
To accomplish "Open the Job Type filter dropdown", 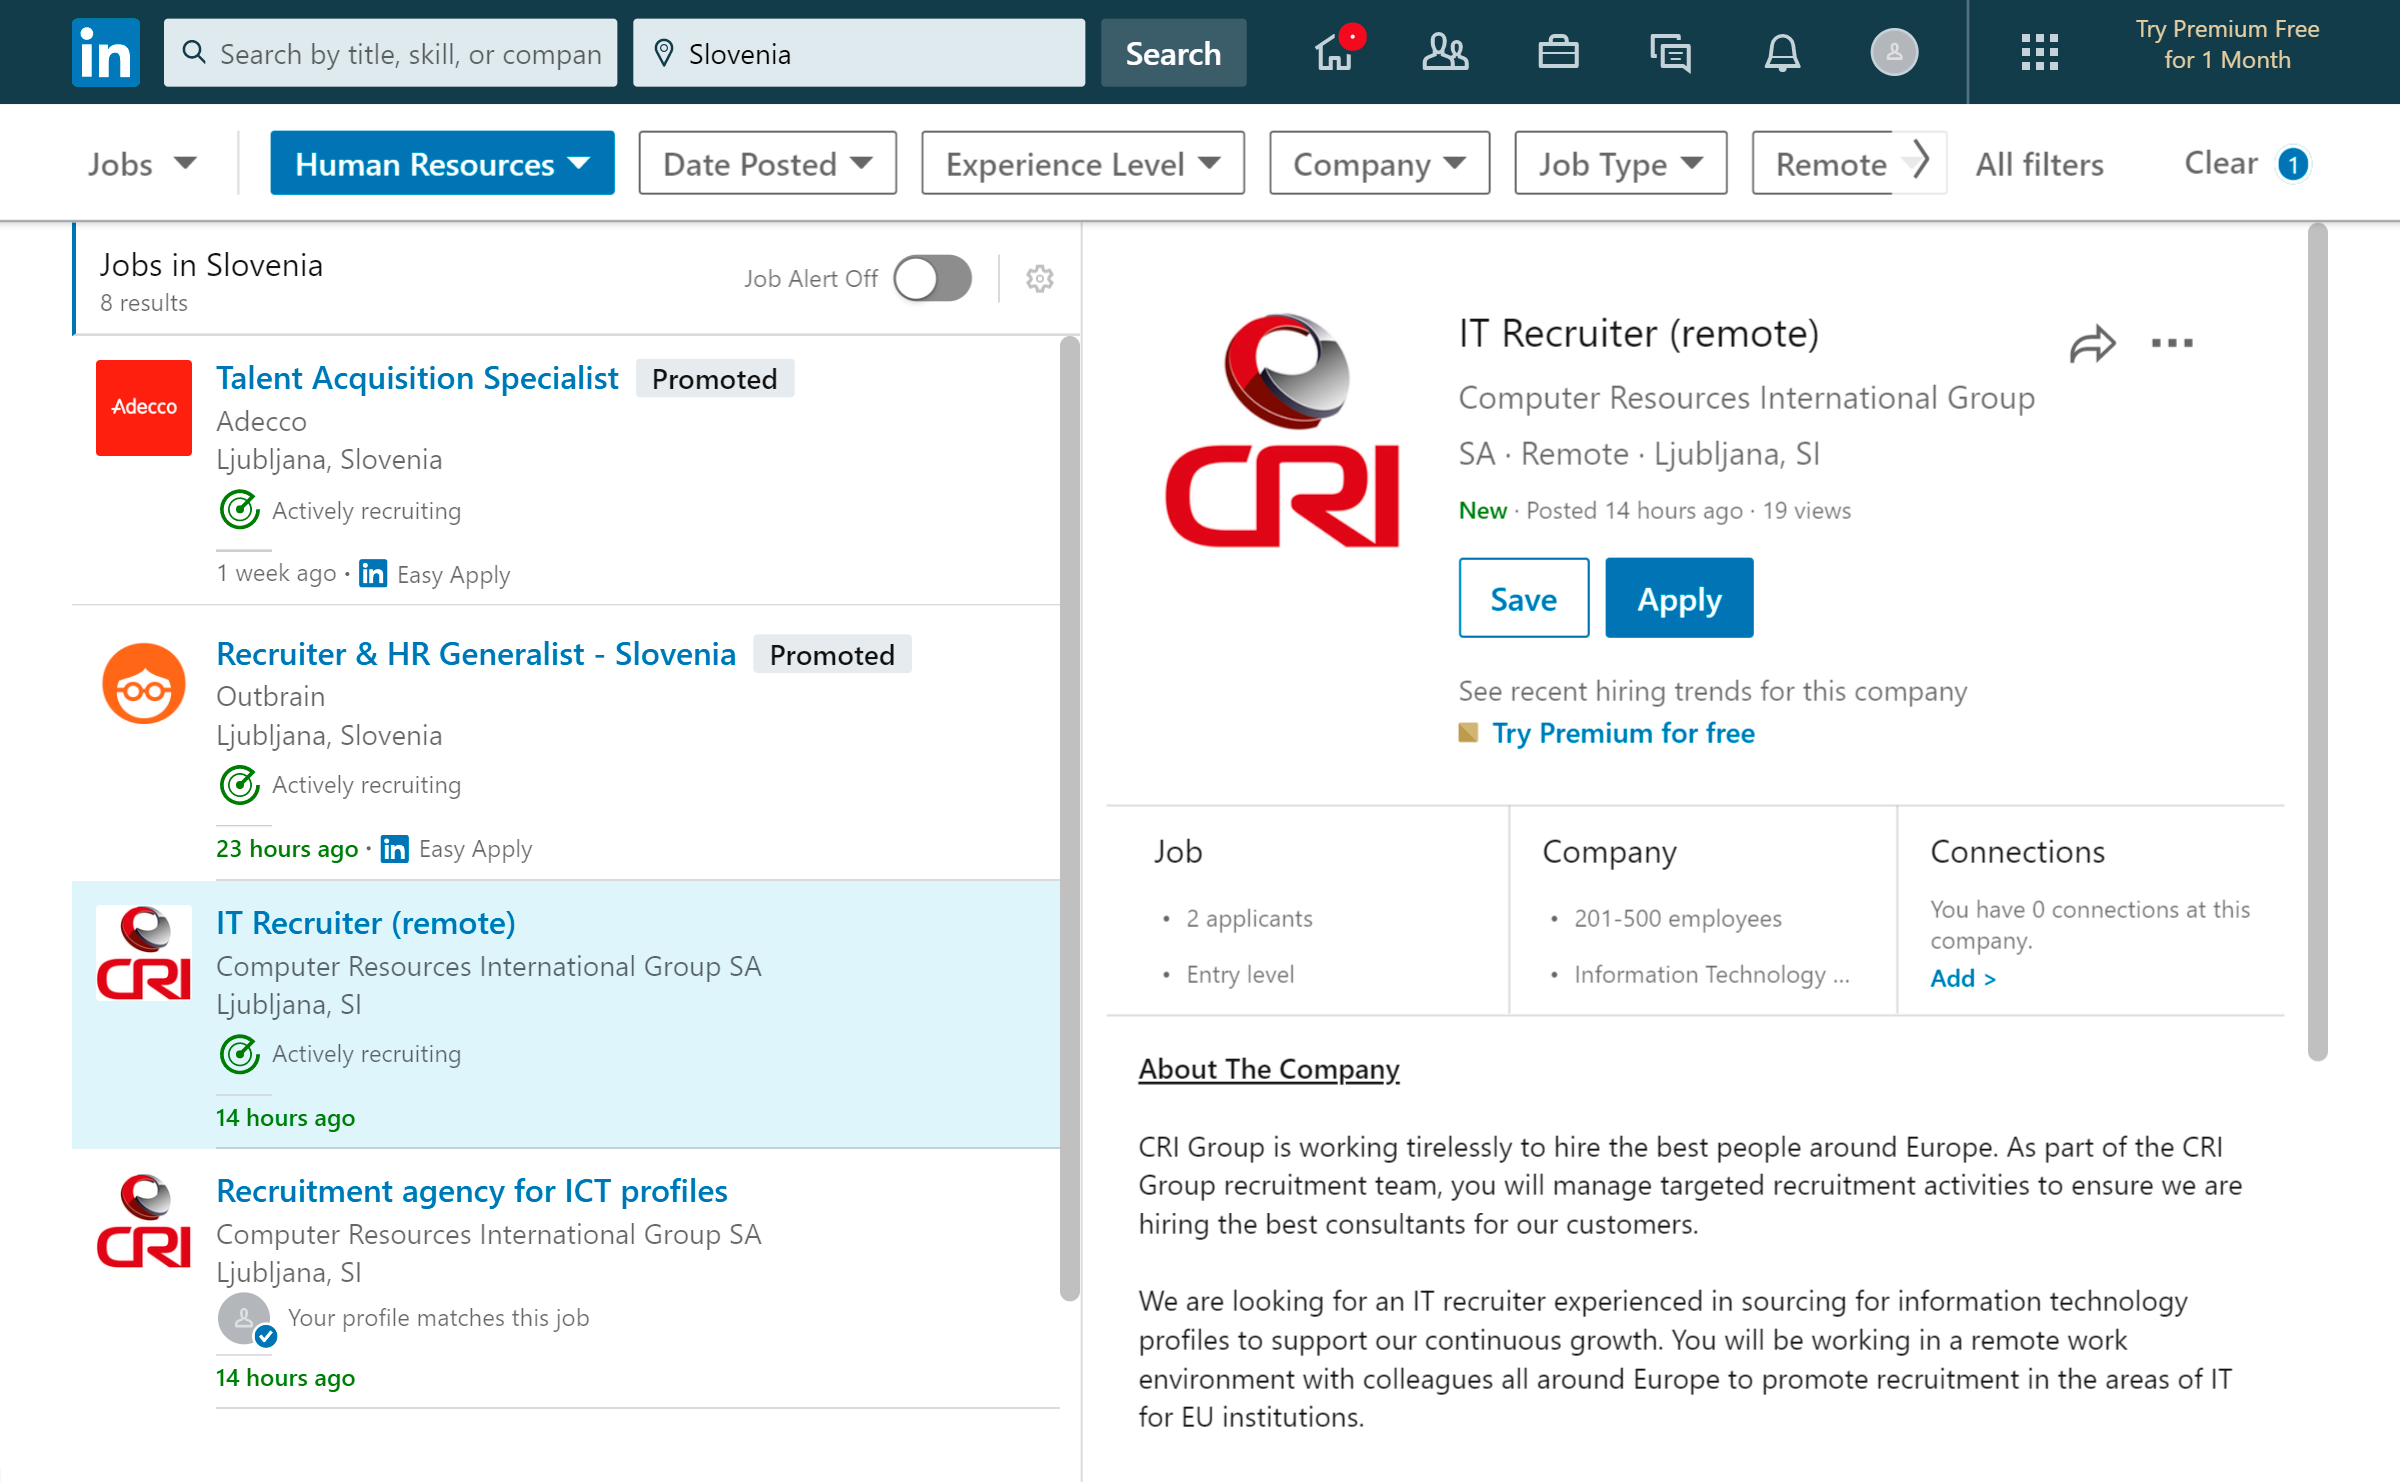I will click(x=1620, y=163).
